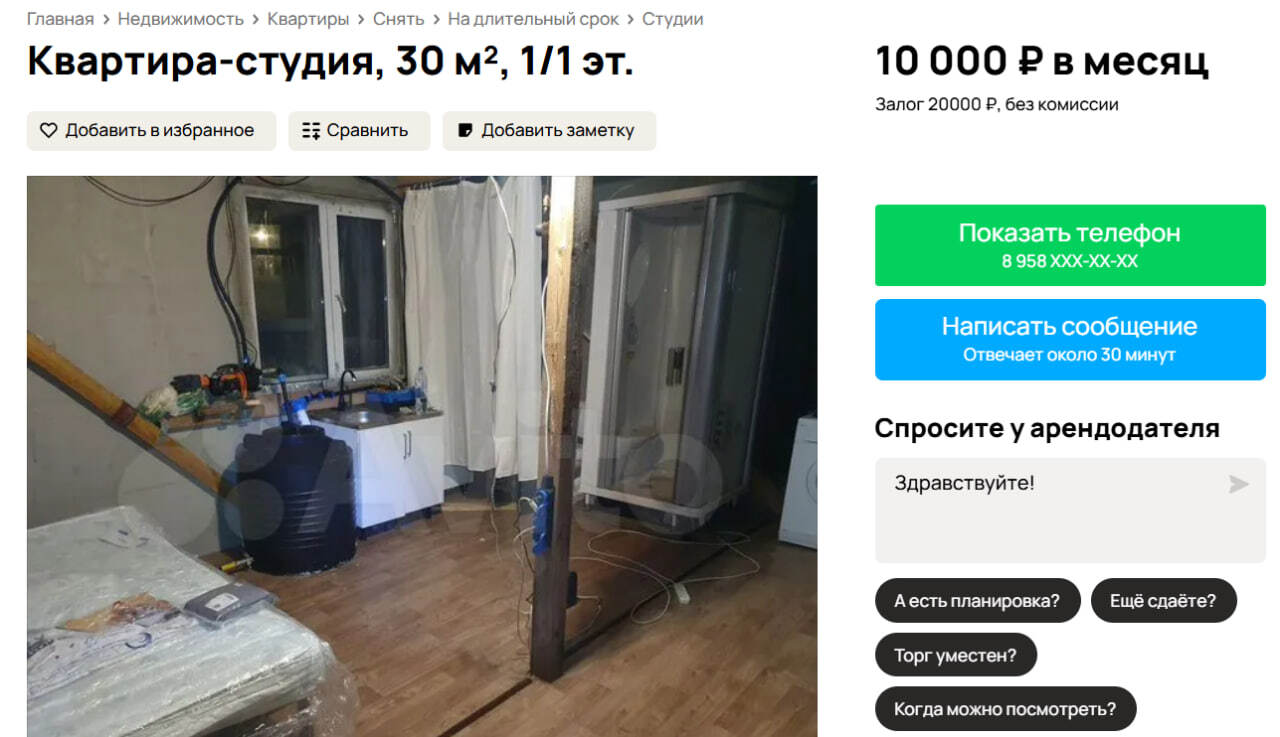Select the Снять breadcrumb link
Viewport: 1280px width, 737px height.
tap(398, 19)
